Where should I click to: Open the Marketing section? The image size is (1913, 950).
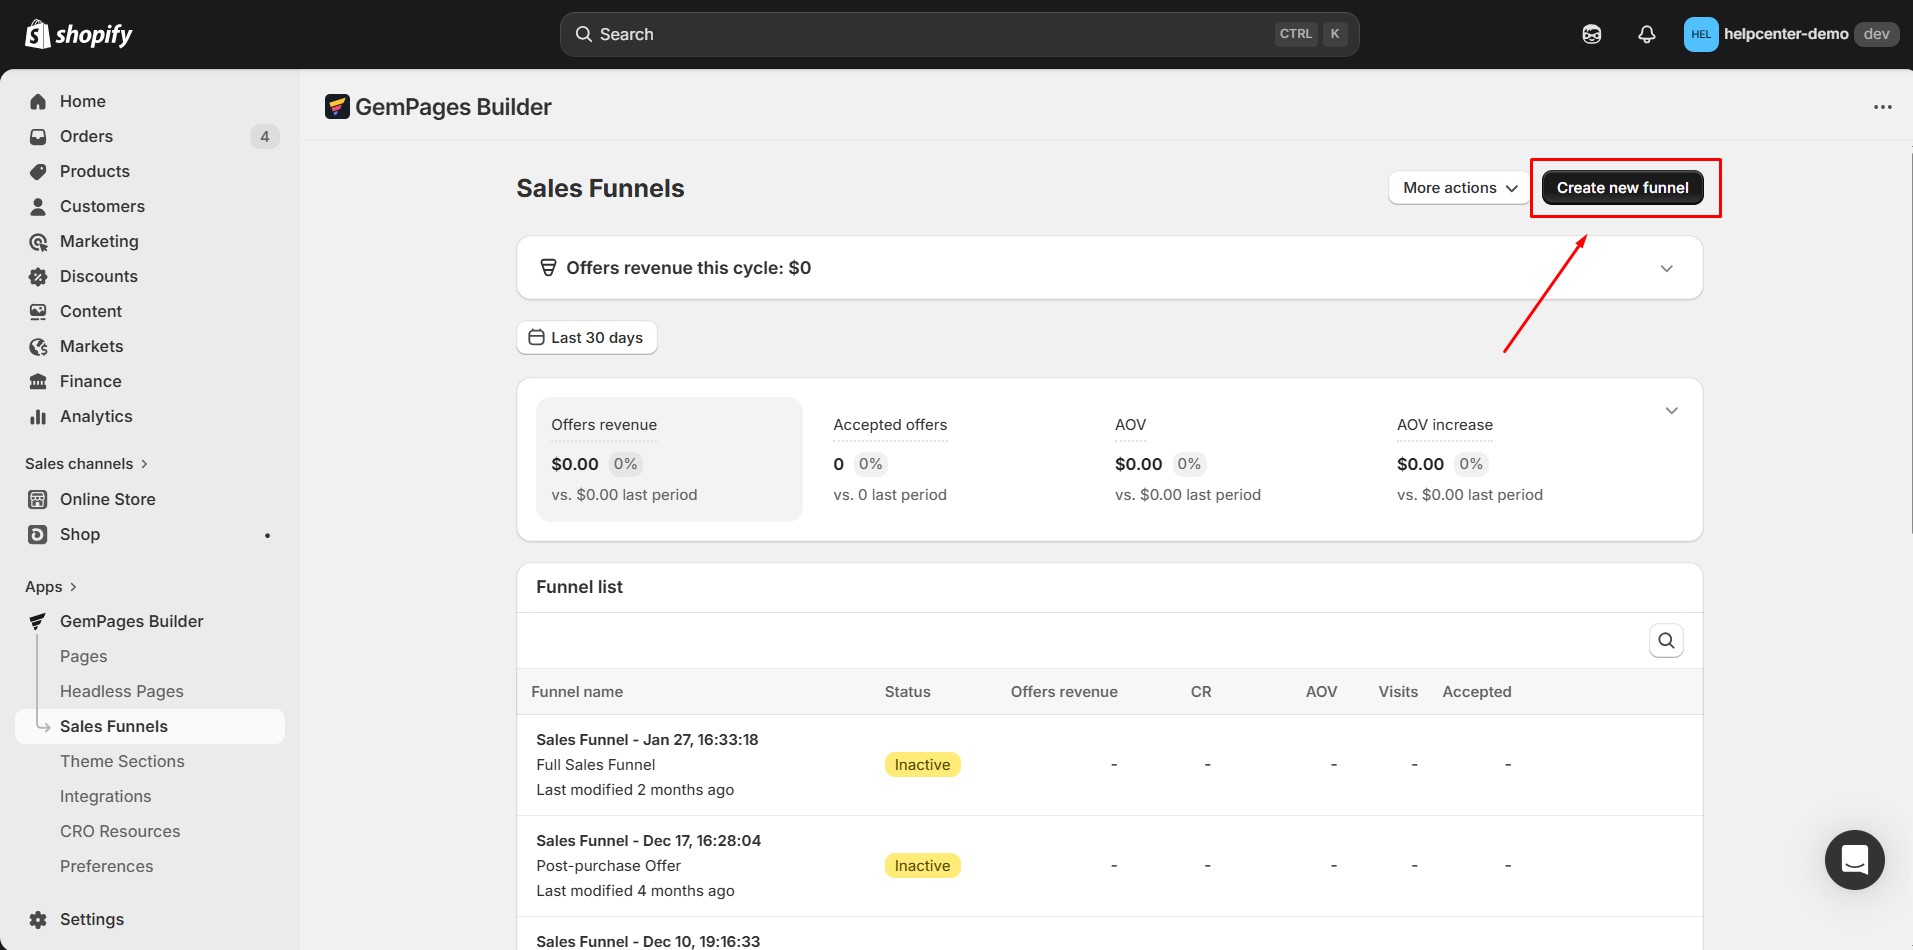tap(99, 241)
